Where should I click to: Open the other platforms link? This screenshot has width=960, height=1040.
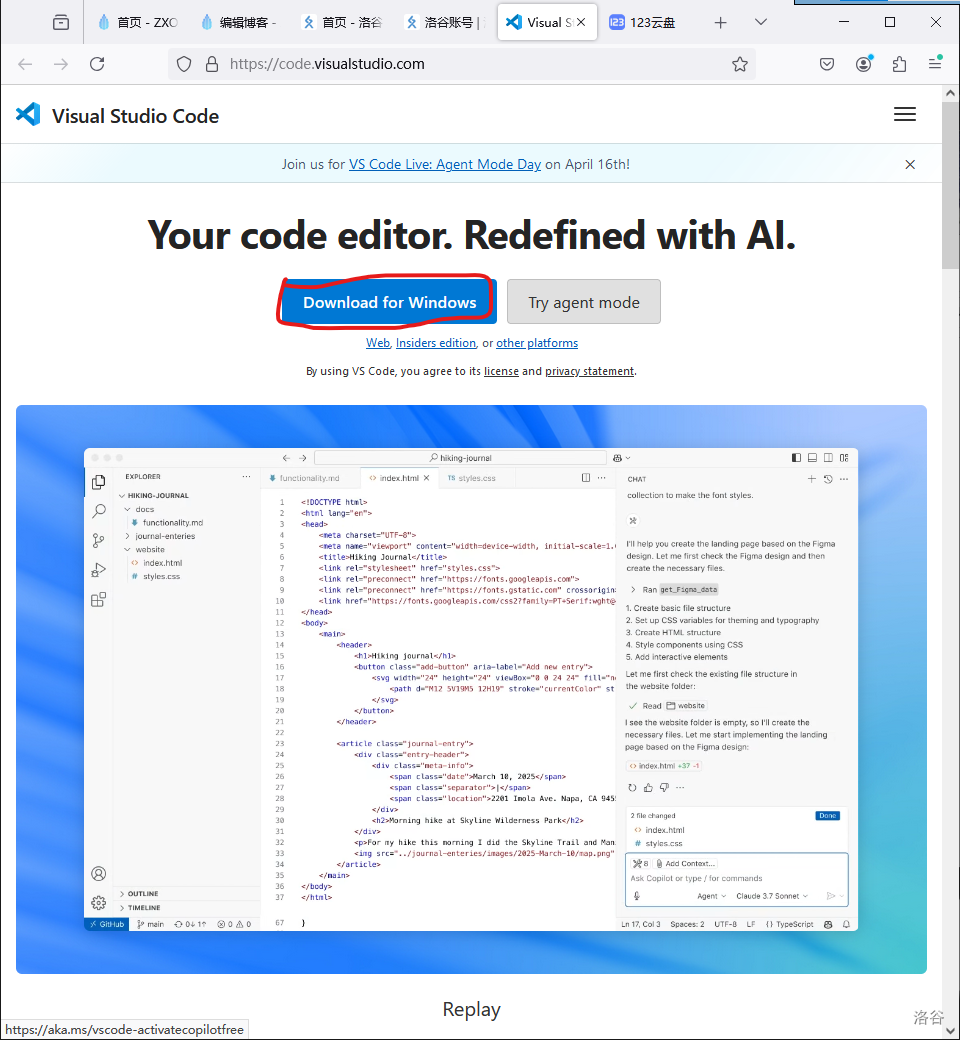(x=537, y=343)
